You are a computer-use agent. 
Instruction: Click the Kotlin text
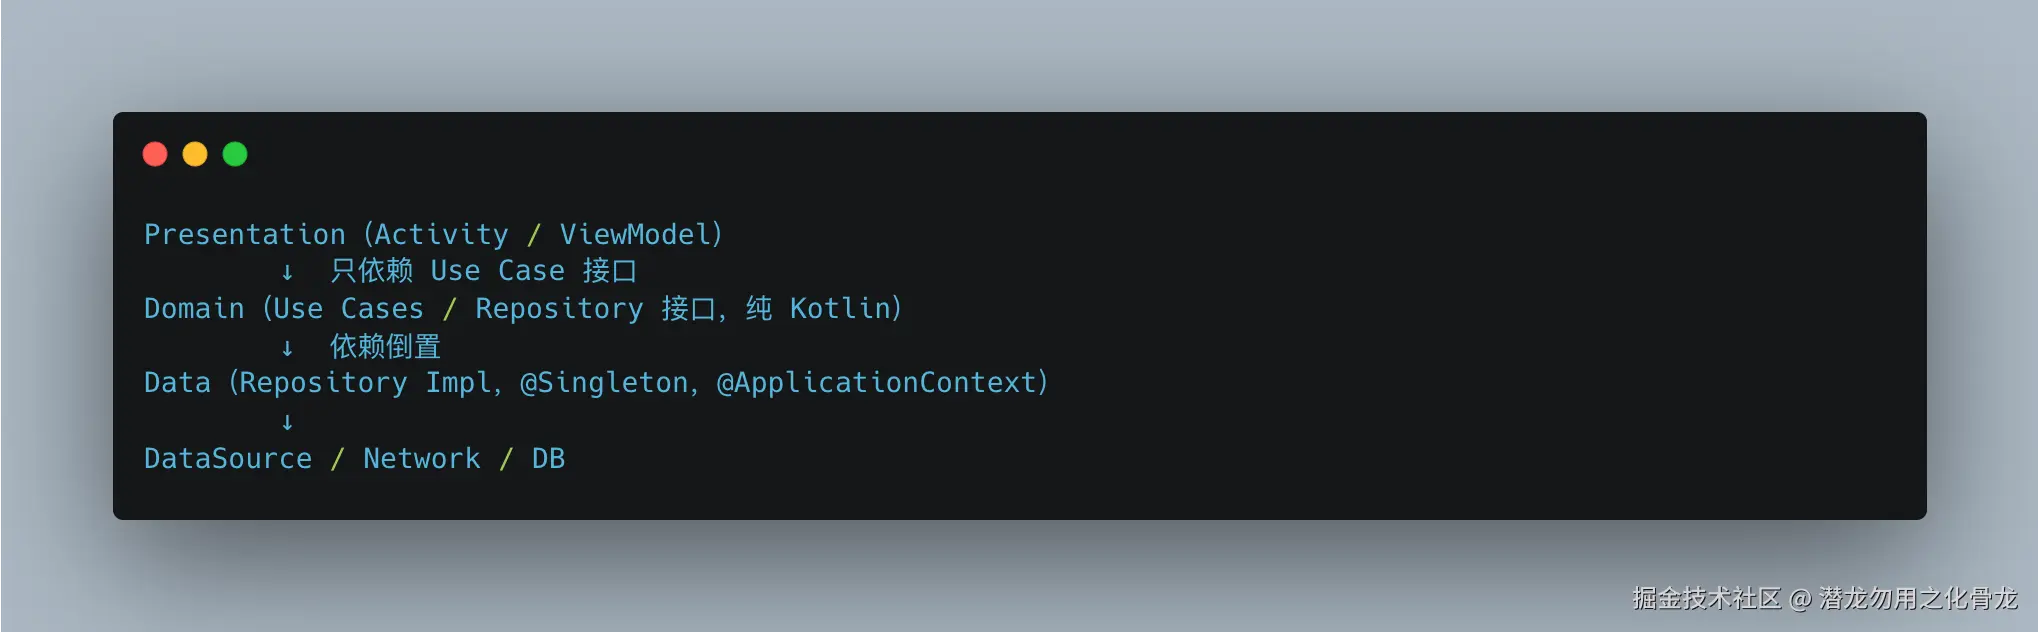pyautogui.click(x=840, y=308)
